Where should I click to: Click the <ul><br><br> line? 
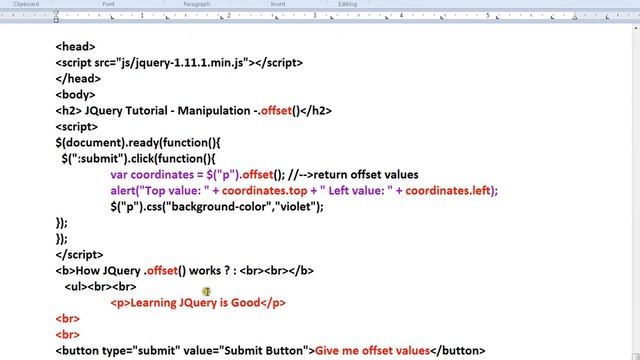click(x=100, y=287)
